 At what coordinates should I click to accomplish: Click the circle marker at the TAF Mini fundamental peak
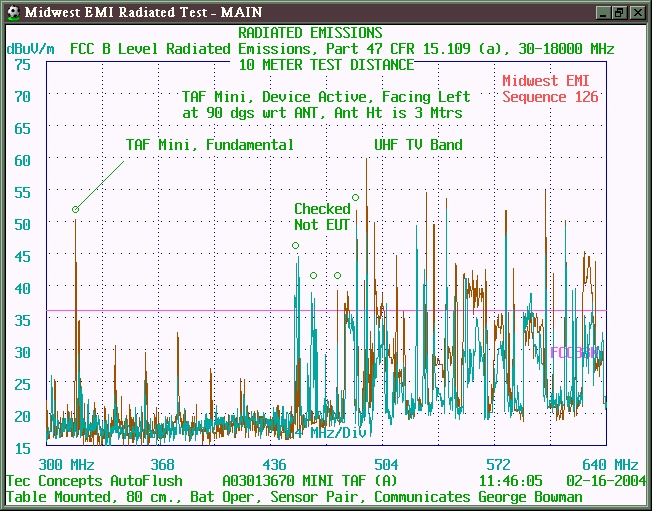(75, 209)
